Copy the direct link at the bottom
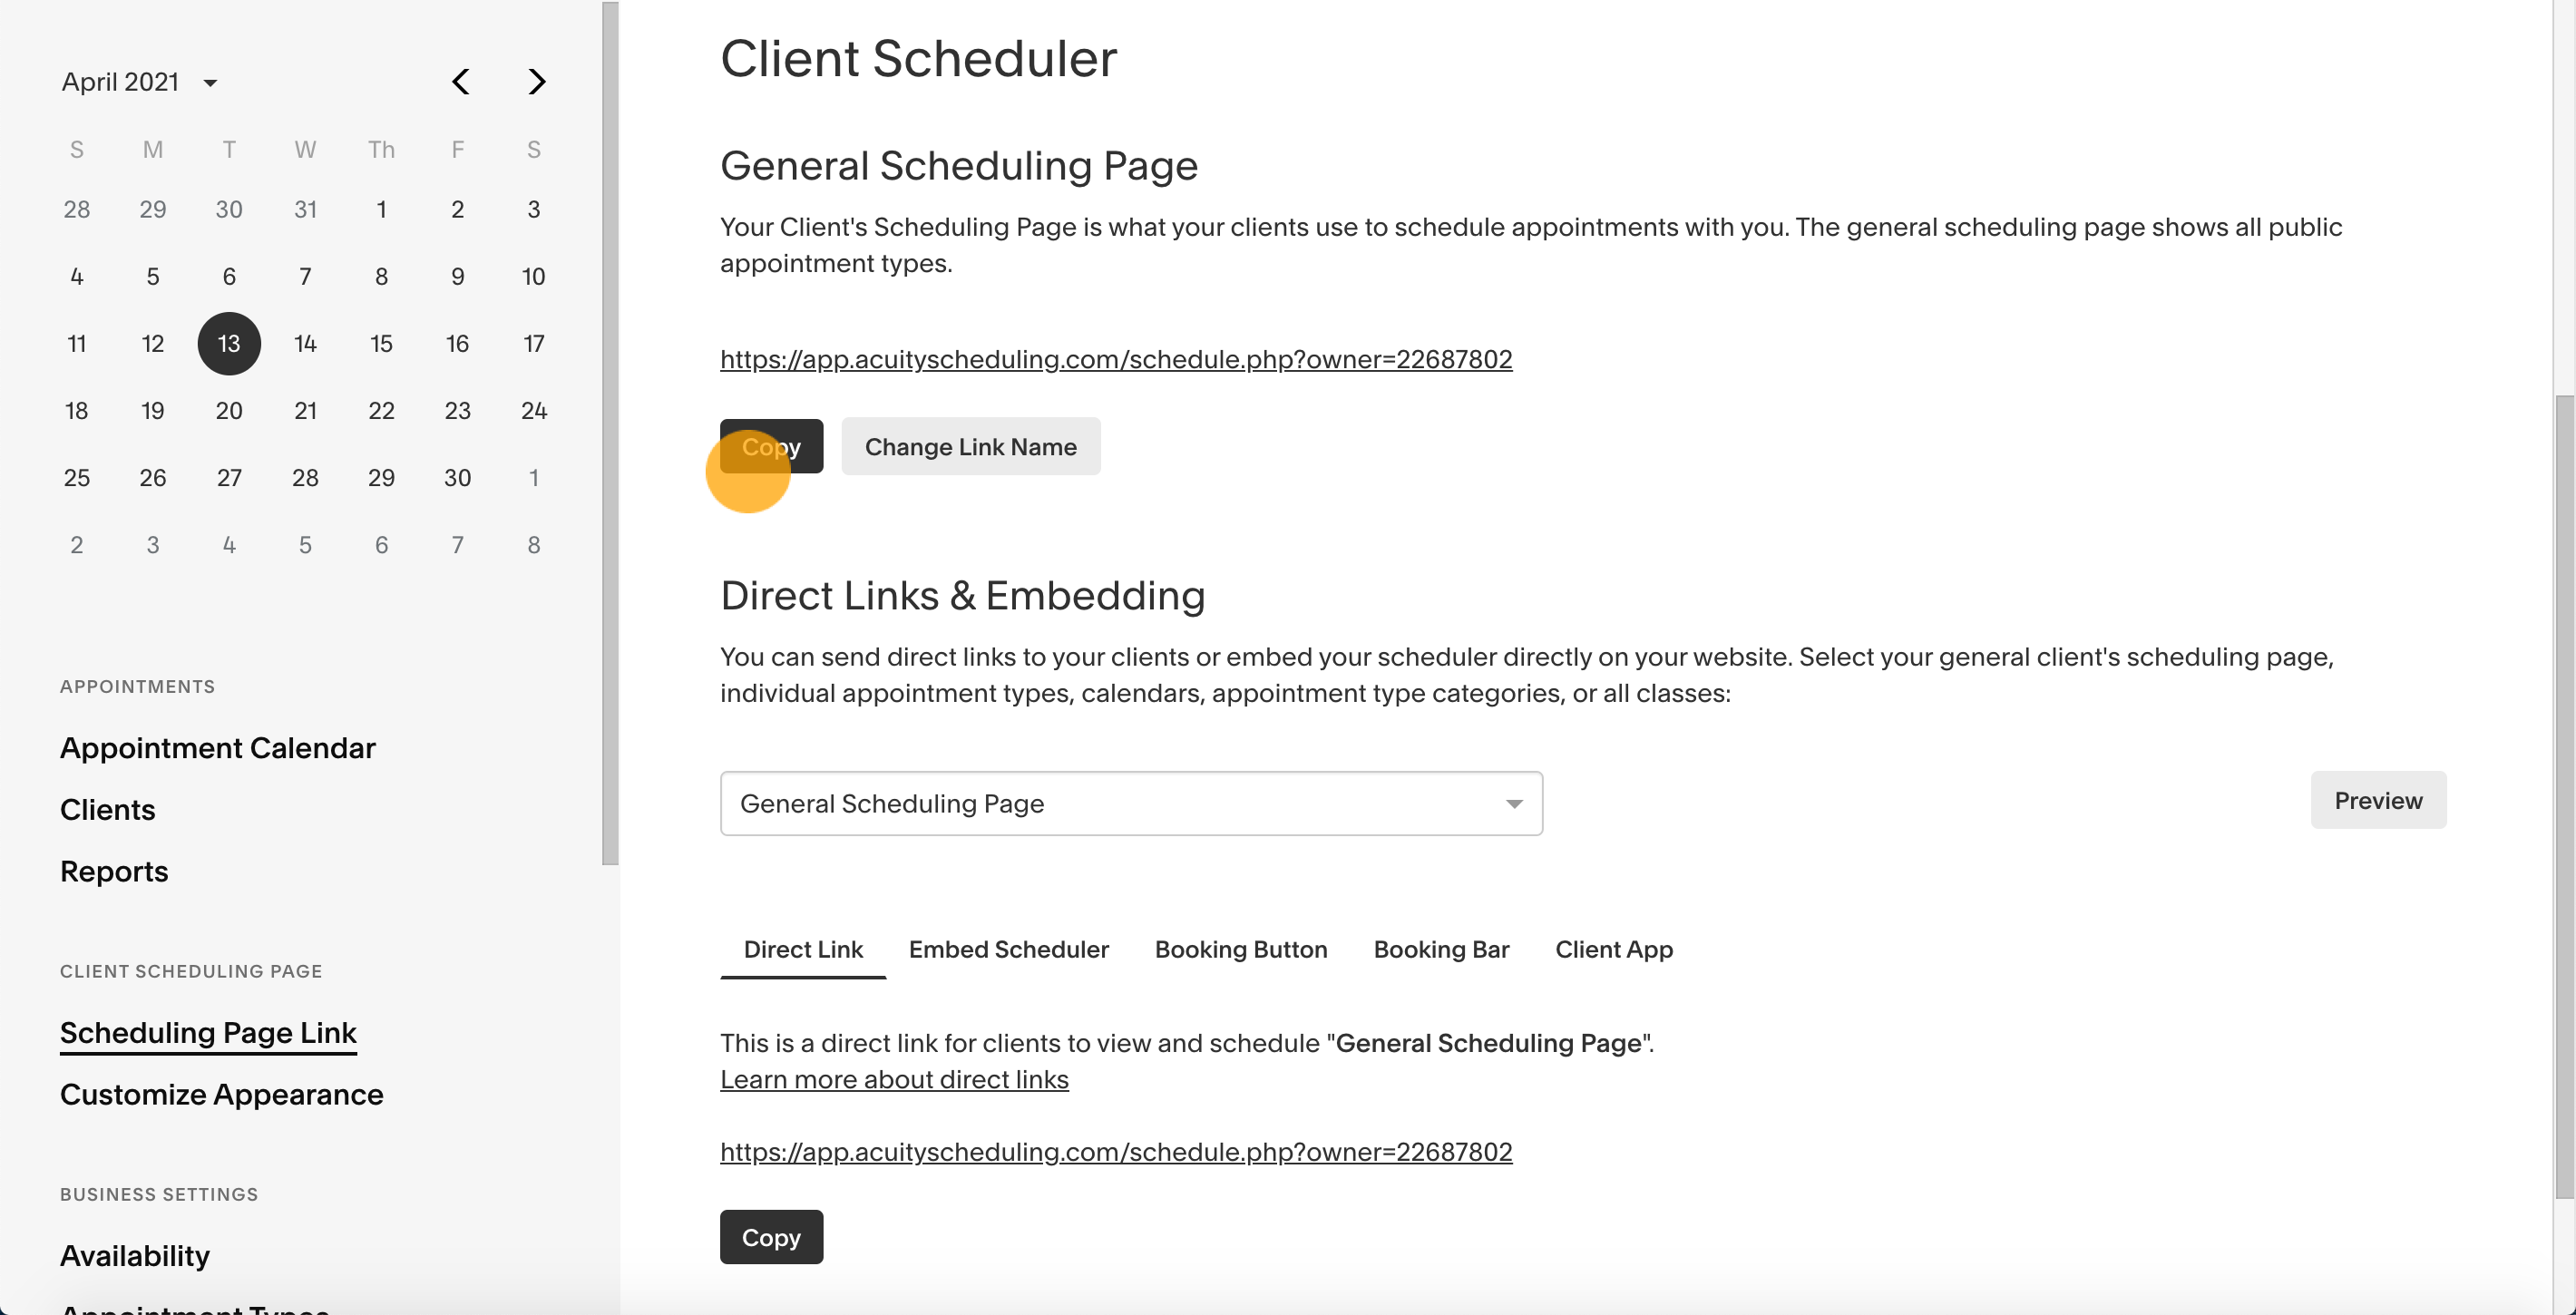 (771, 1237)
